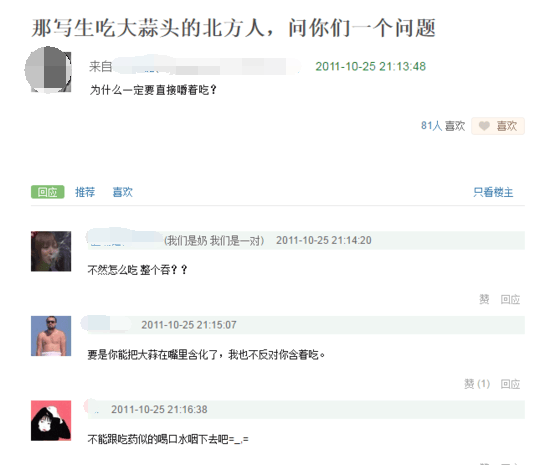The width and height of the screenshot is (550, 465).
Task: Switch to the 推荐 tab
Action: [x=85, y=192]
